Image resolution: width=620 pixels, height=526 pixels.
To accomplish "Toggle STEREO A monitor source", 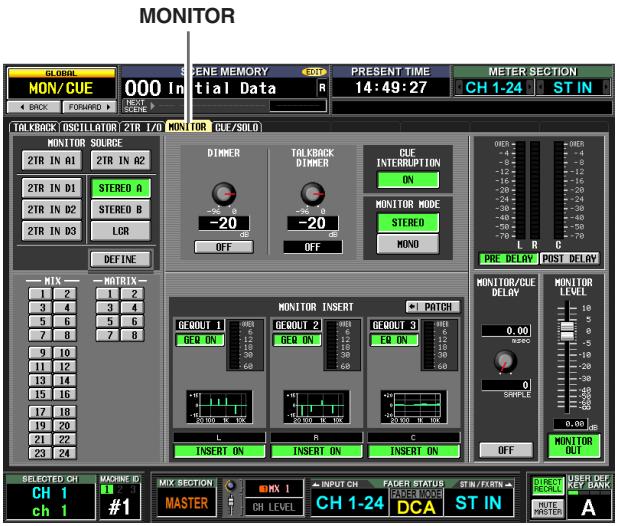I will coord(121,188).
